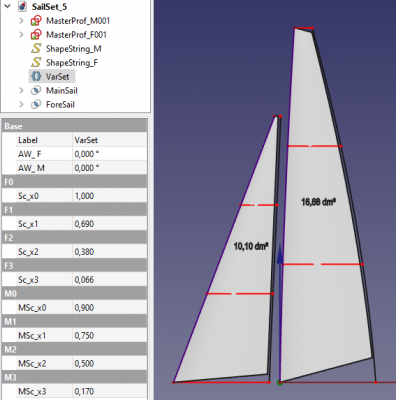Click the M0 property group header
This screenshot has height=400, width=396.
(x=75, y=294)
